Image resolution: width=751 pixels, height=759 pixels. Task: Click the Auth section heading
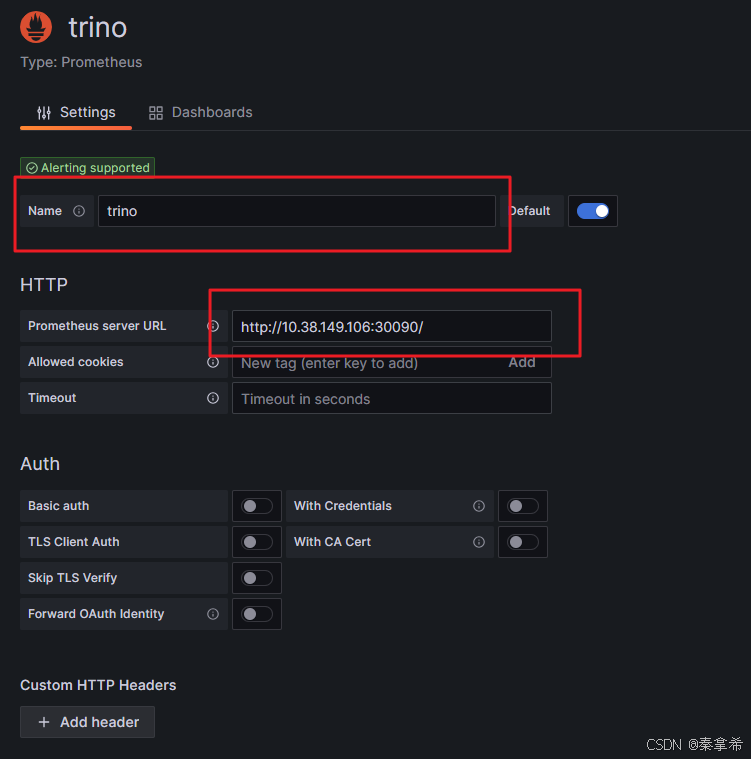[x=40, y=464]
